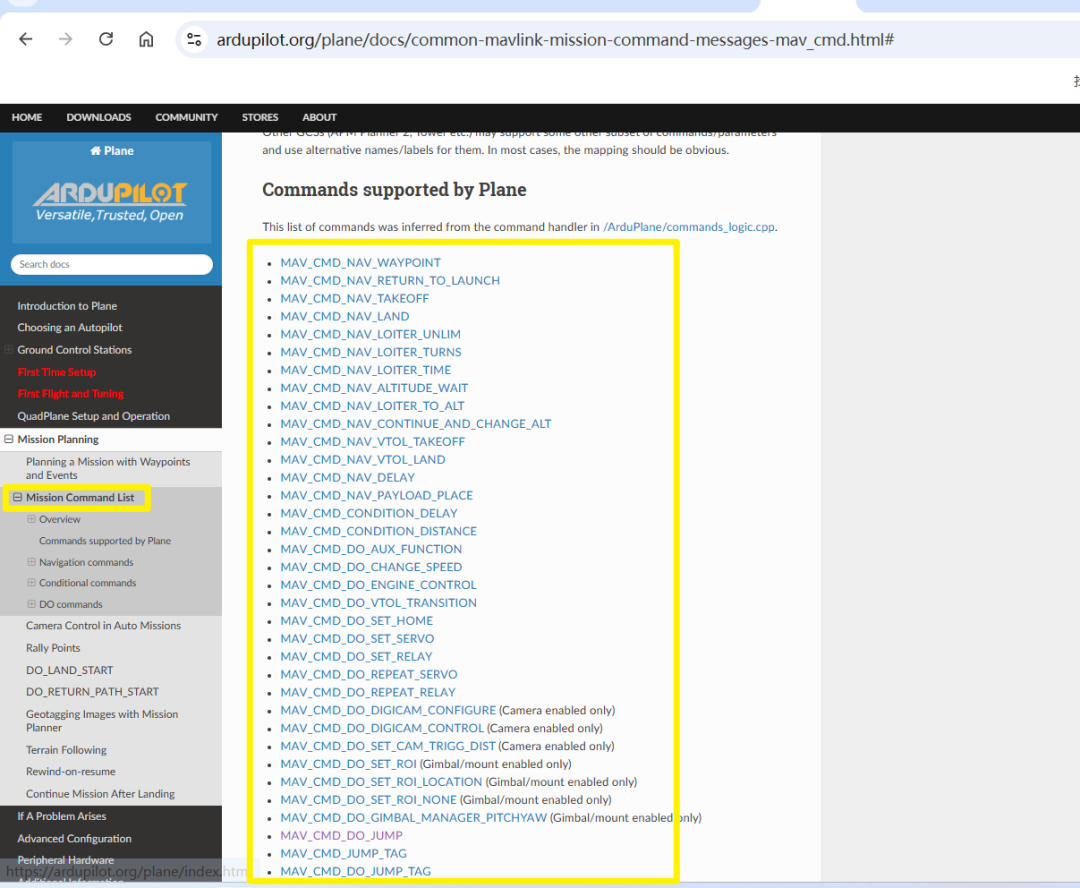Open MAV_CMD_DO_AUX_FUNCTION link

[371, 549]
